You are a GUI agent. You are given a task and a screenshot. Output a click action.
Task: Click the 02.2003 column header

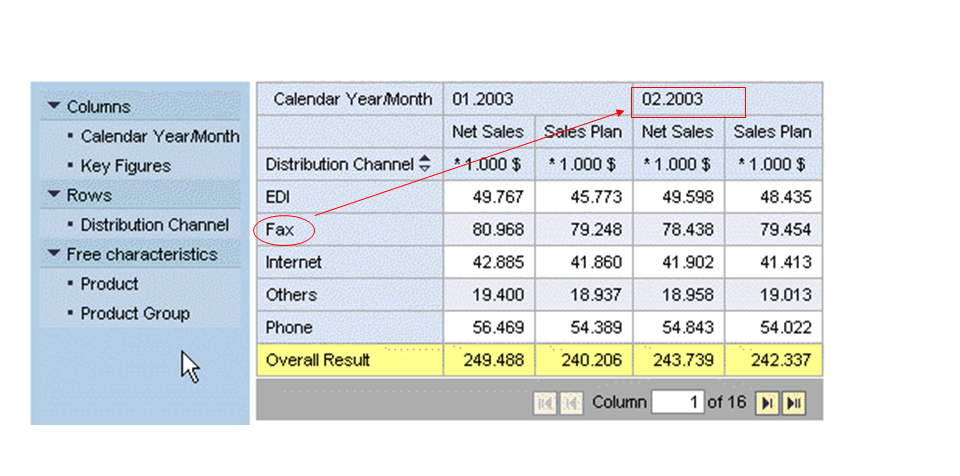pyautogui.click(x=672, y=99)
